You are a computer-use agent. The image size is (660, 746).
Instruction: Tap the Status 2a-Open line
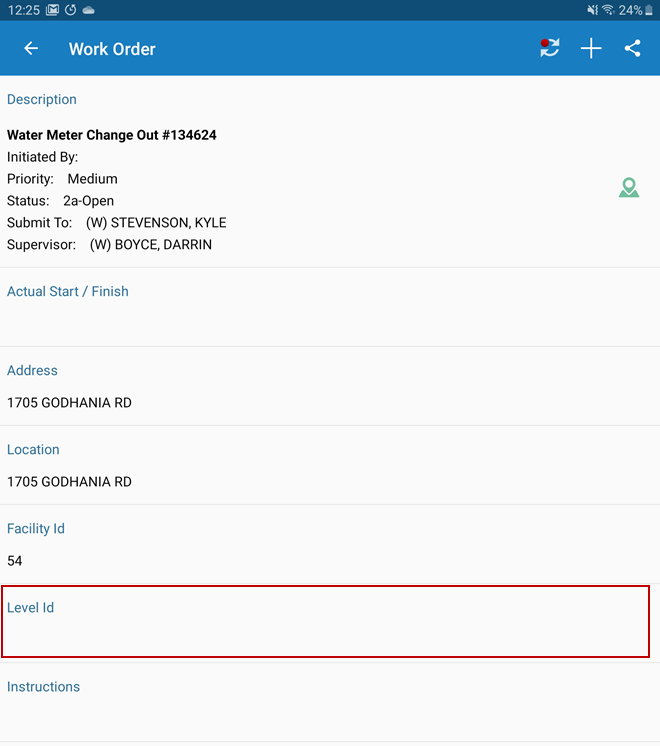click(60, 201)
